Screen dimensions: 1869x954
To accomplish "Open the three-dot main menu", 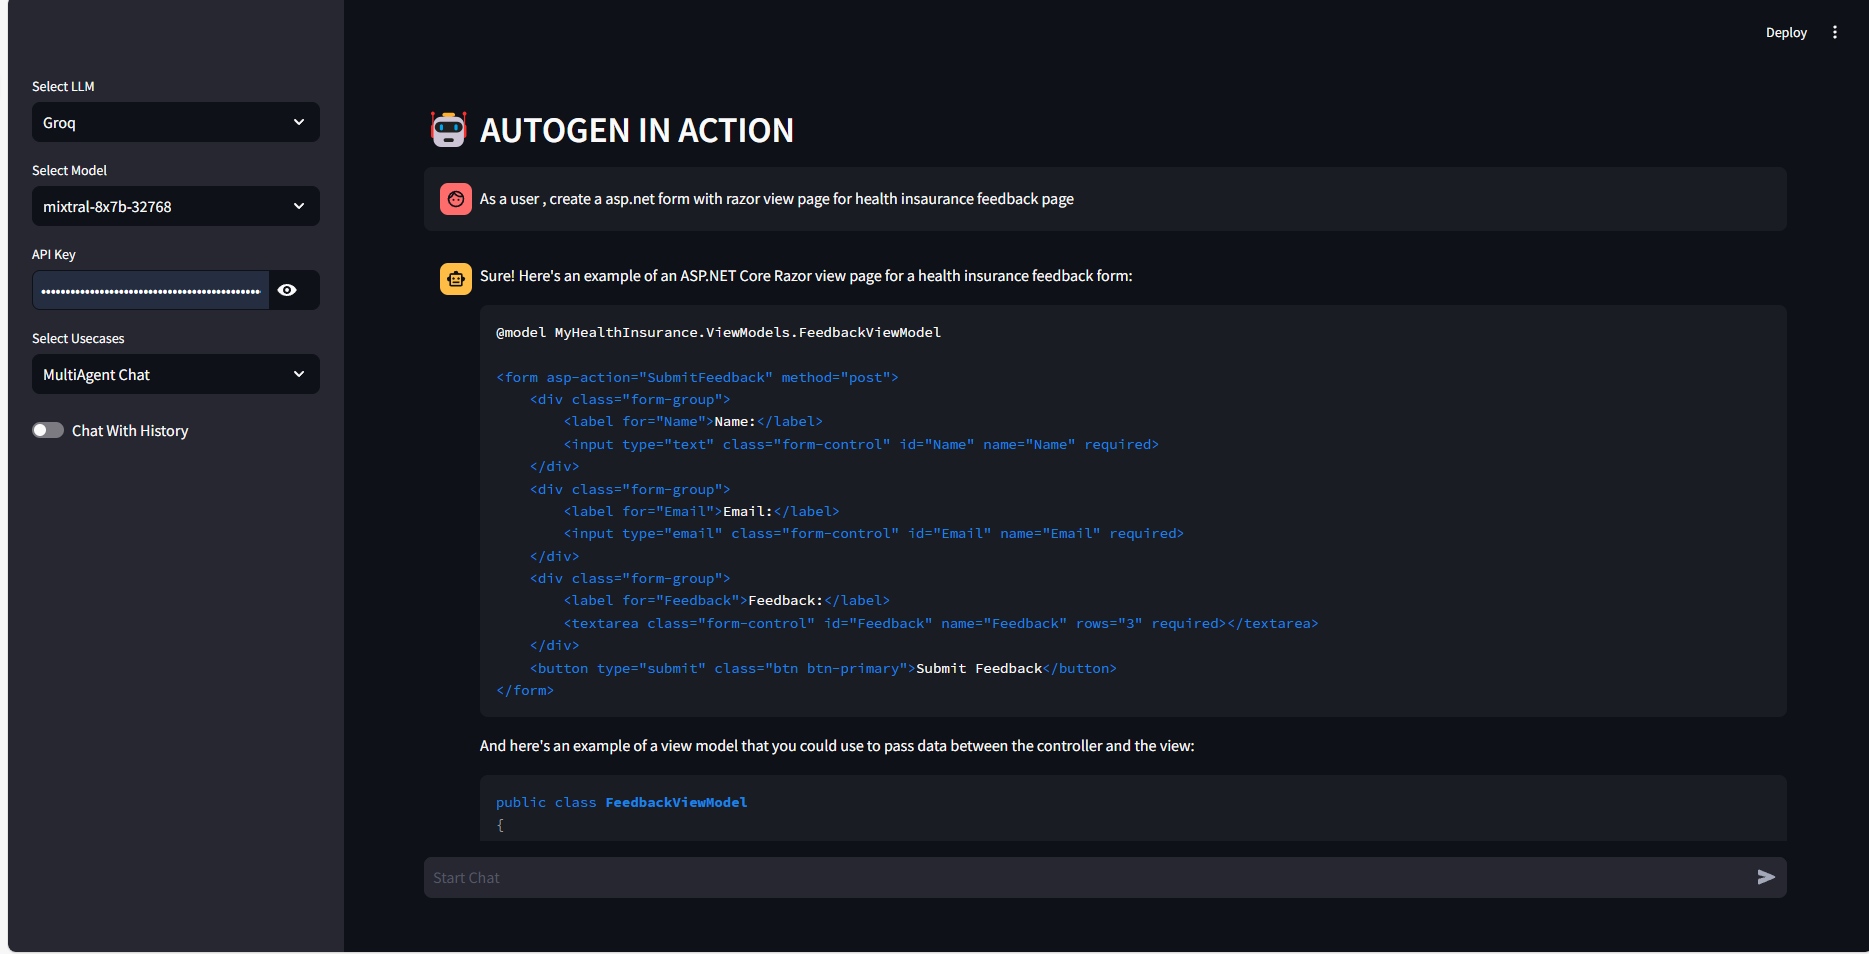I will click(x=1834, y=33).
